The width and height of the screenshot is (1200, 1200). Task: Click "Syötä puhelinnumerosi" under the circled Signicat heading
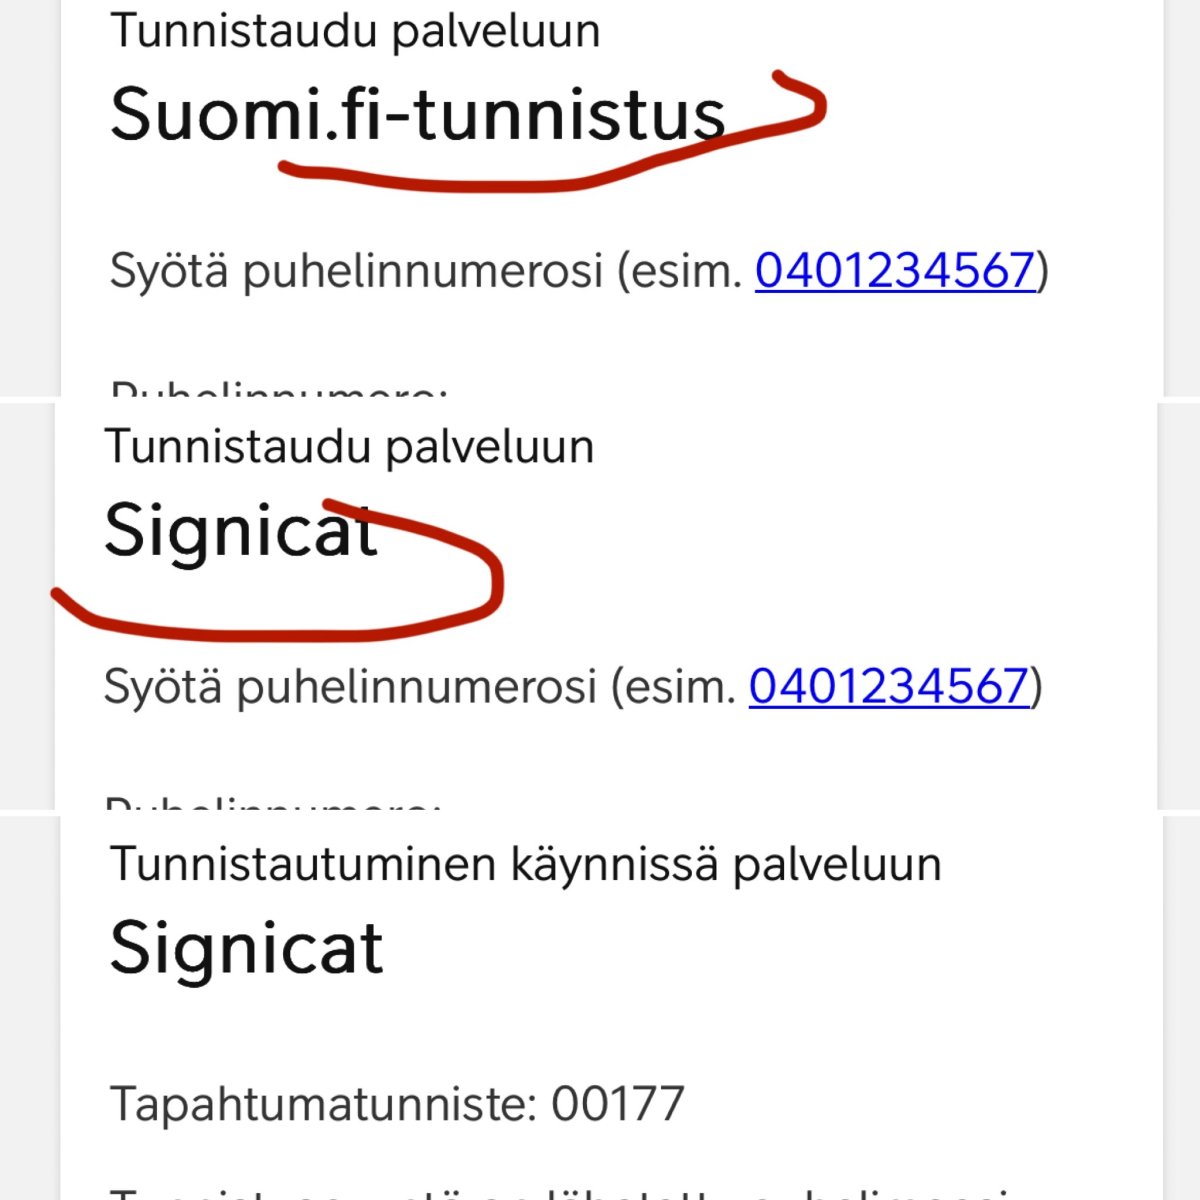[350, 686]
